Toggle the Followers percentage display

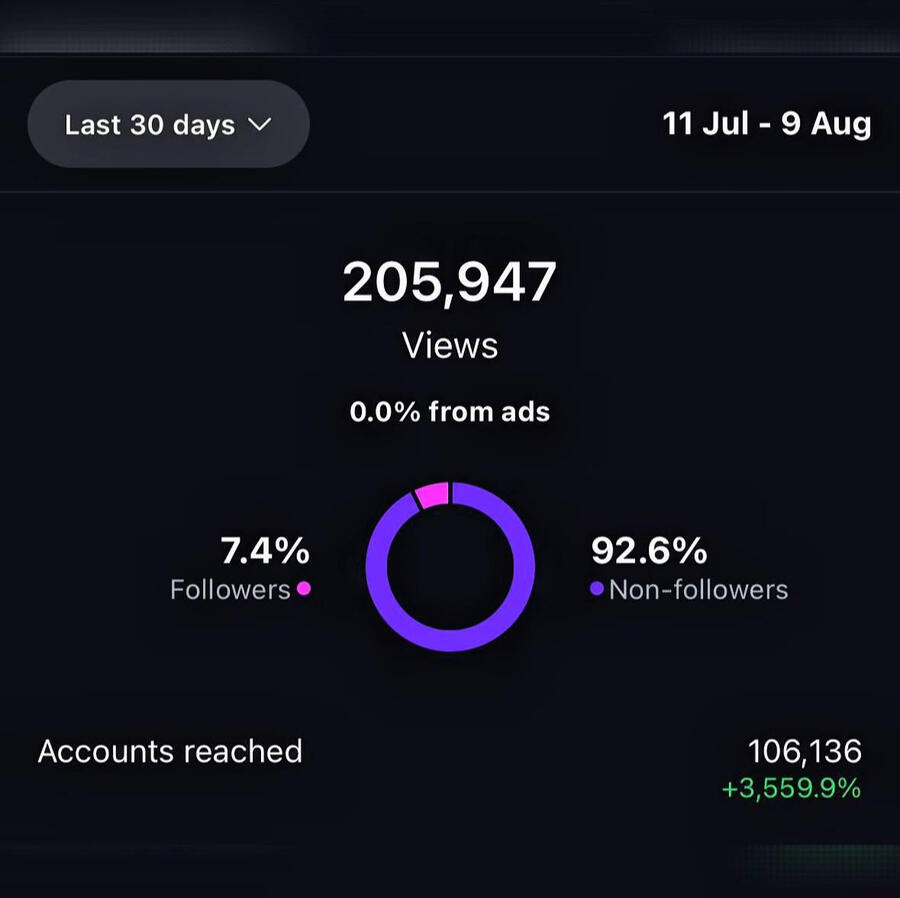coord(265,551)
